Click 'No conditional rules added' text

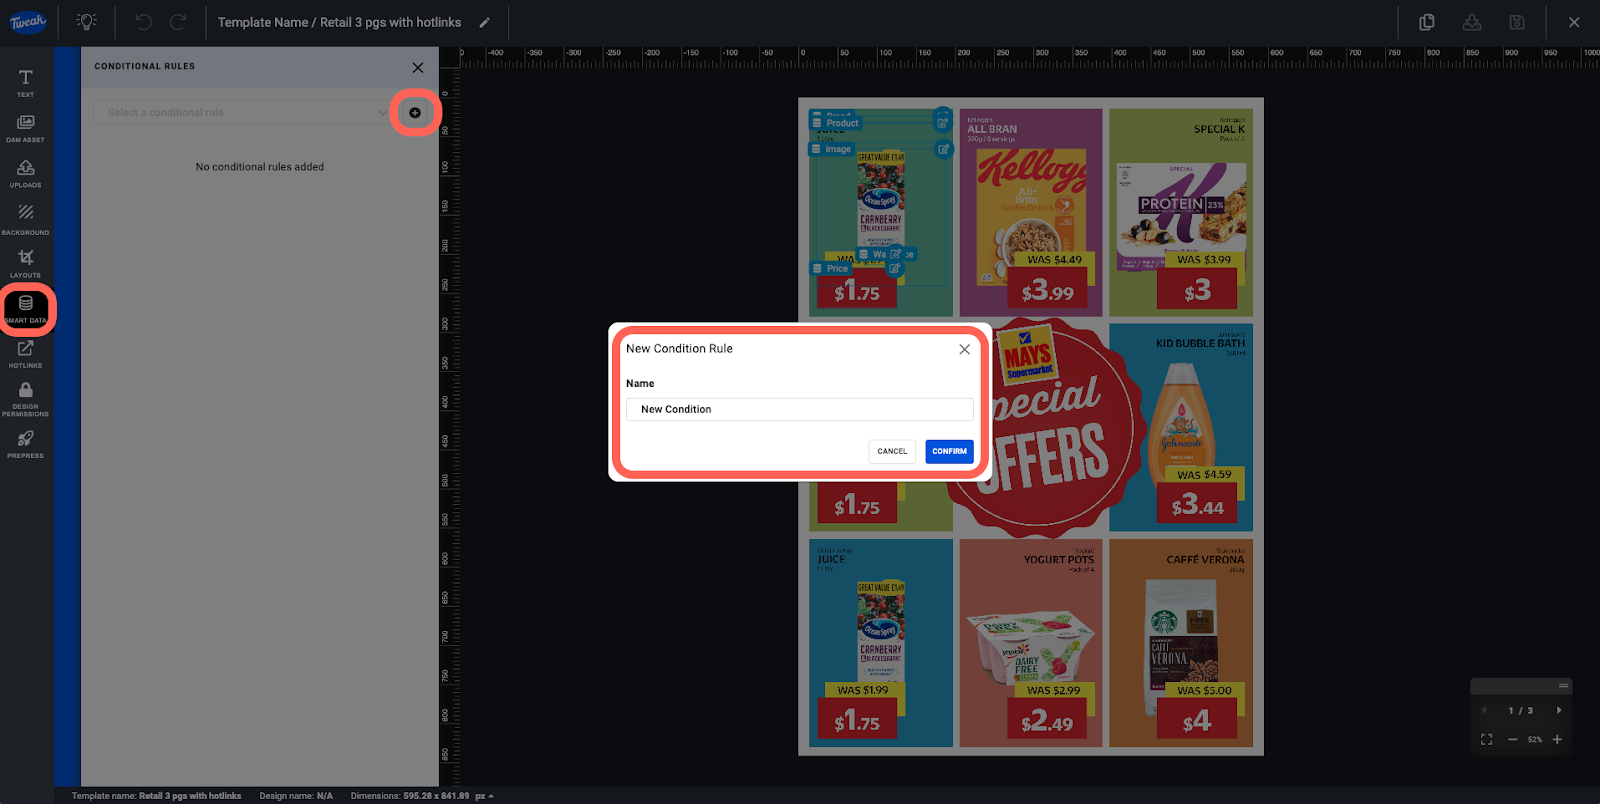tap(260, 167)
